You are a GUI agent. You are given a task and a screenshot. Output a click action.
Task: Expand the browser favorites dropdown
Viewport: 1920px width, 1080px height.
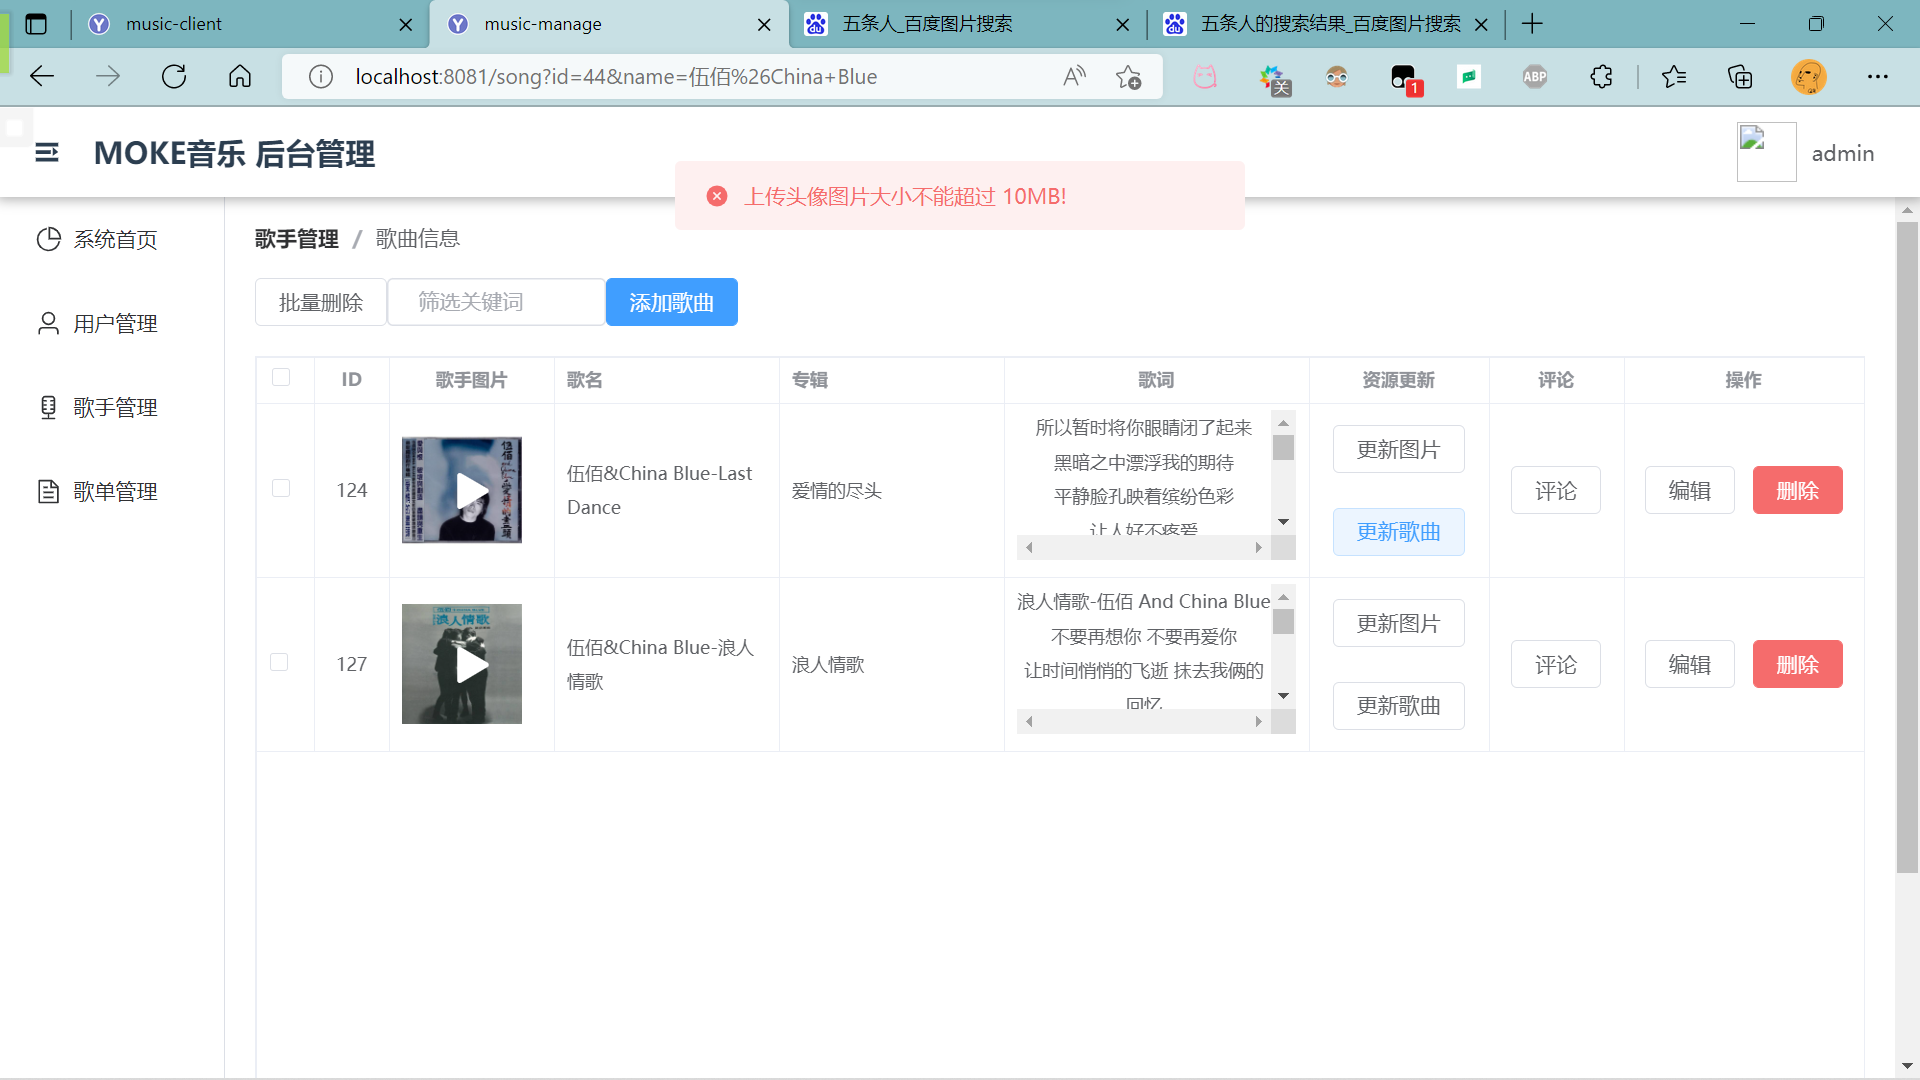(1676, 76)
